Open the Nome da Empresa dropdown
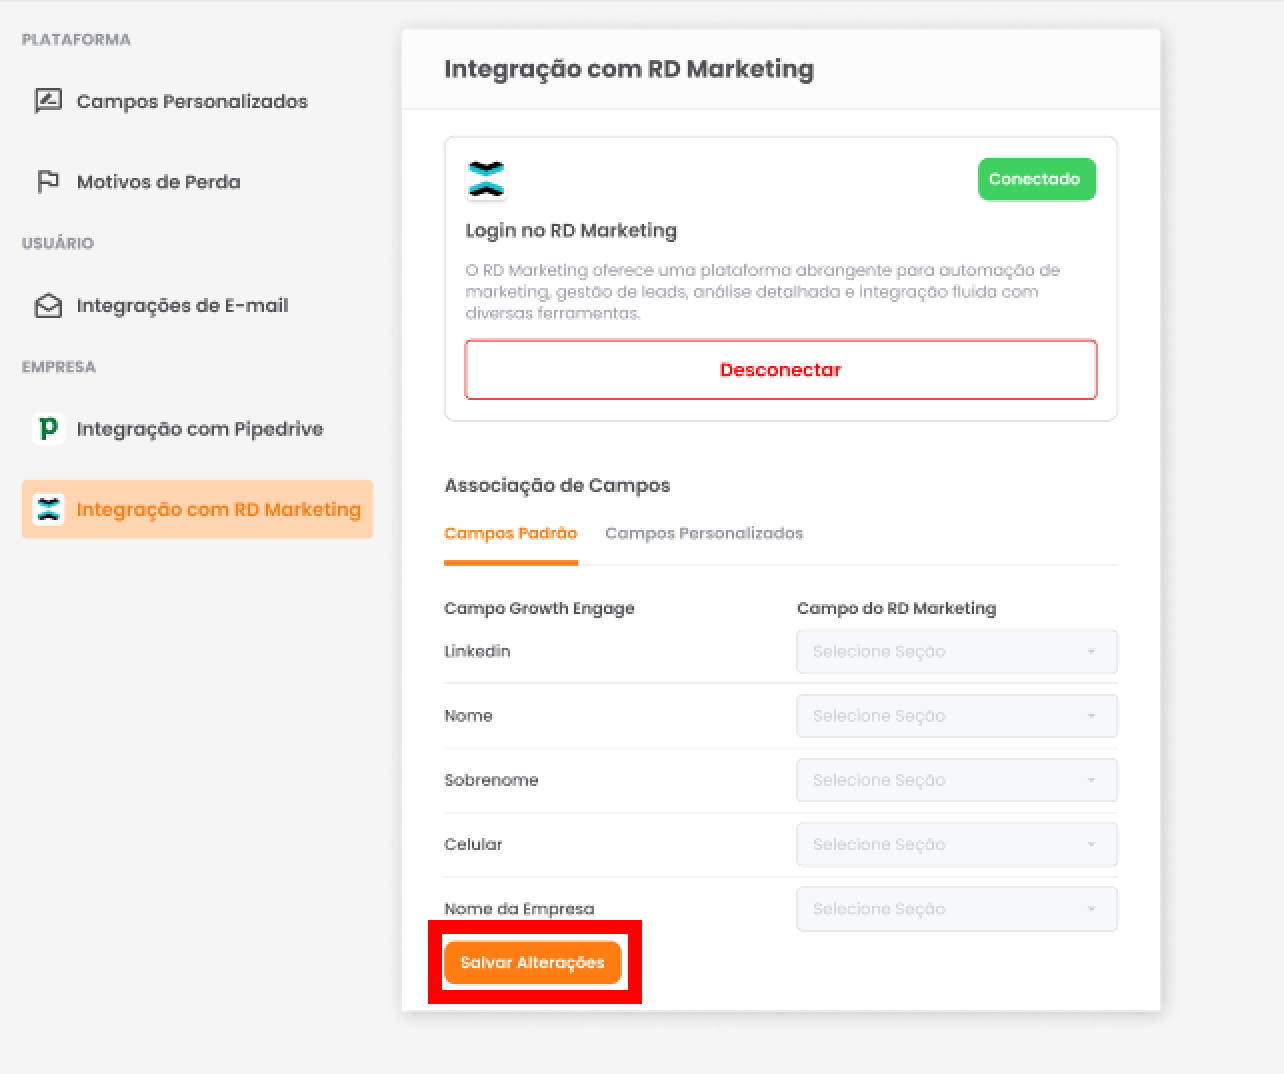Viewport: 1284px width, 1074px height. coord(955,908)
